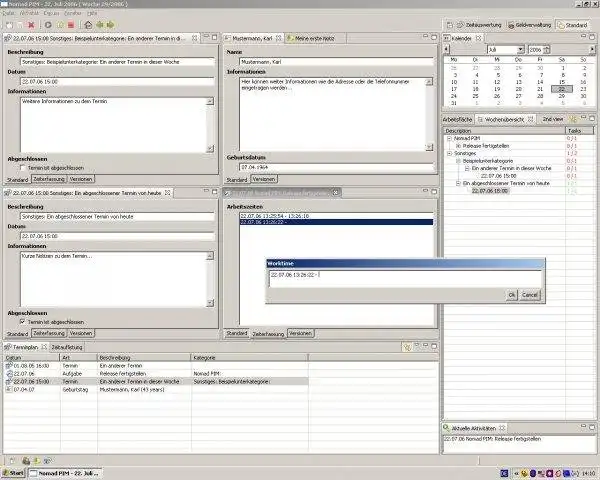Screen dimensions: 600x480
Task: Click the round play/start activity toolbar icon
Action: [48, 25]
